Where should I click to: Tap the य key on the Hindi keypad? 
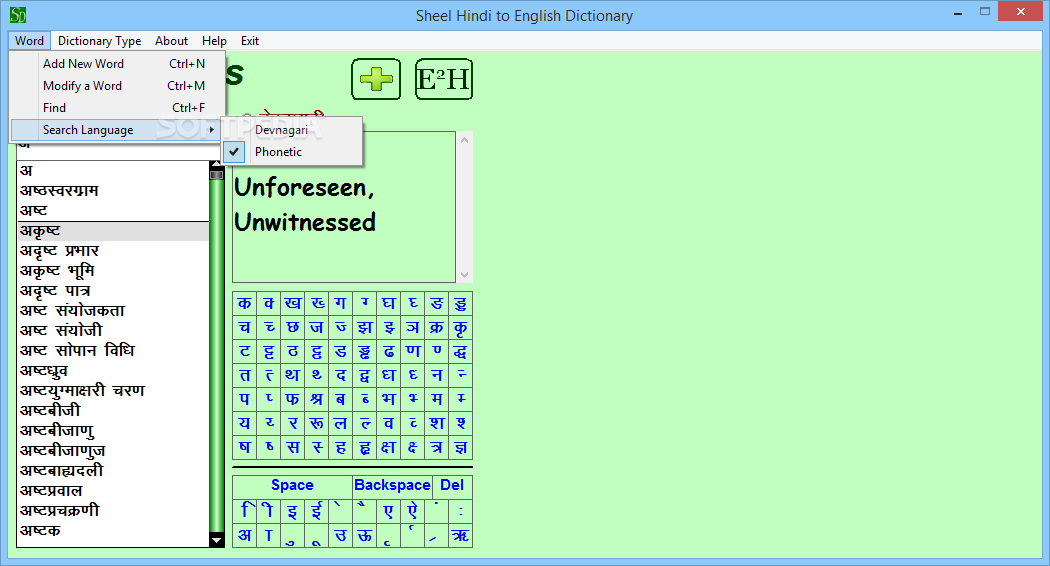pos(244,424)
